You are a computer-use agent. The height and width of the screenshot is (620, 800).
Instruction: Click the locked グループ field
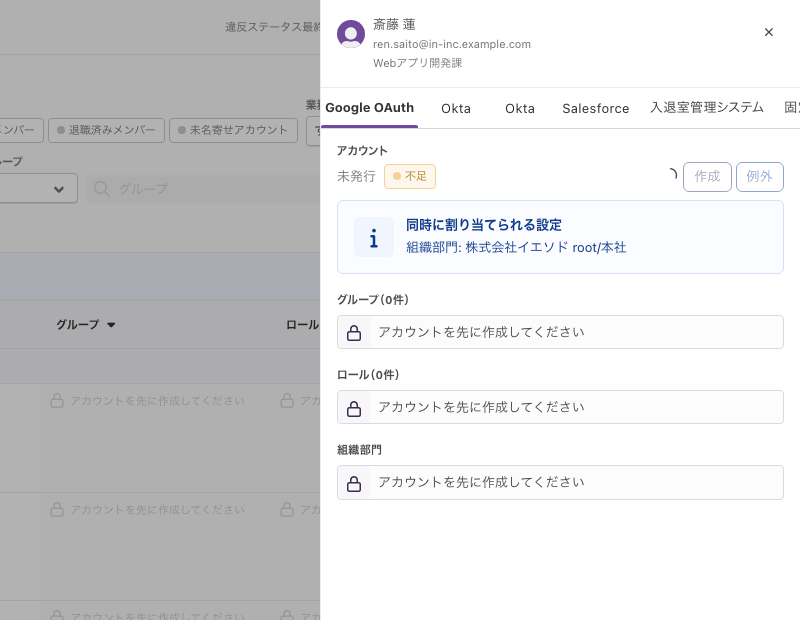(560, 332)
